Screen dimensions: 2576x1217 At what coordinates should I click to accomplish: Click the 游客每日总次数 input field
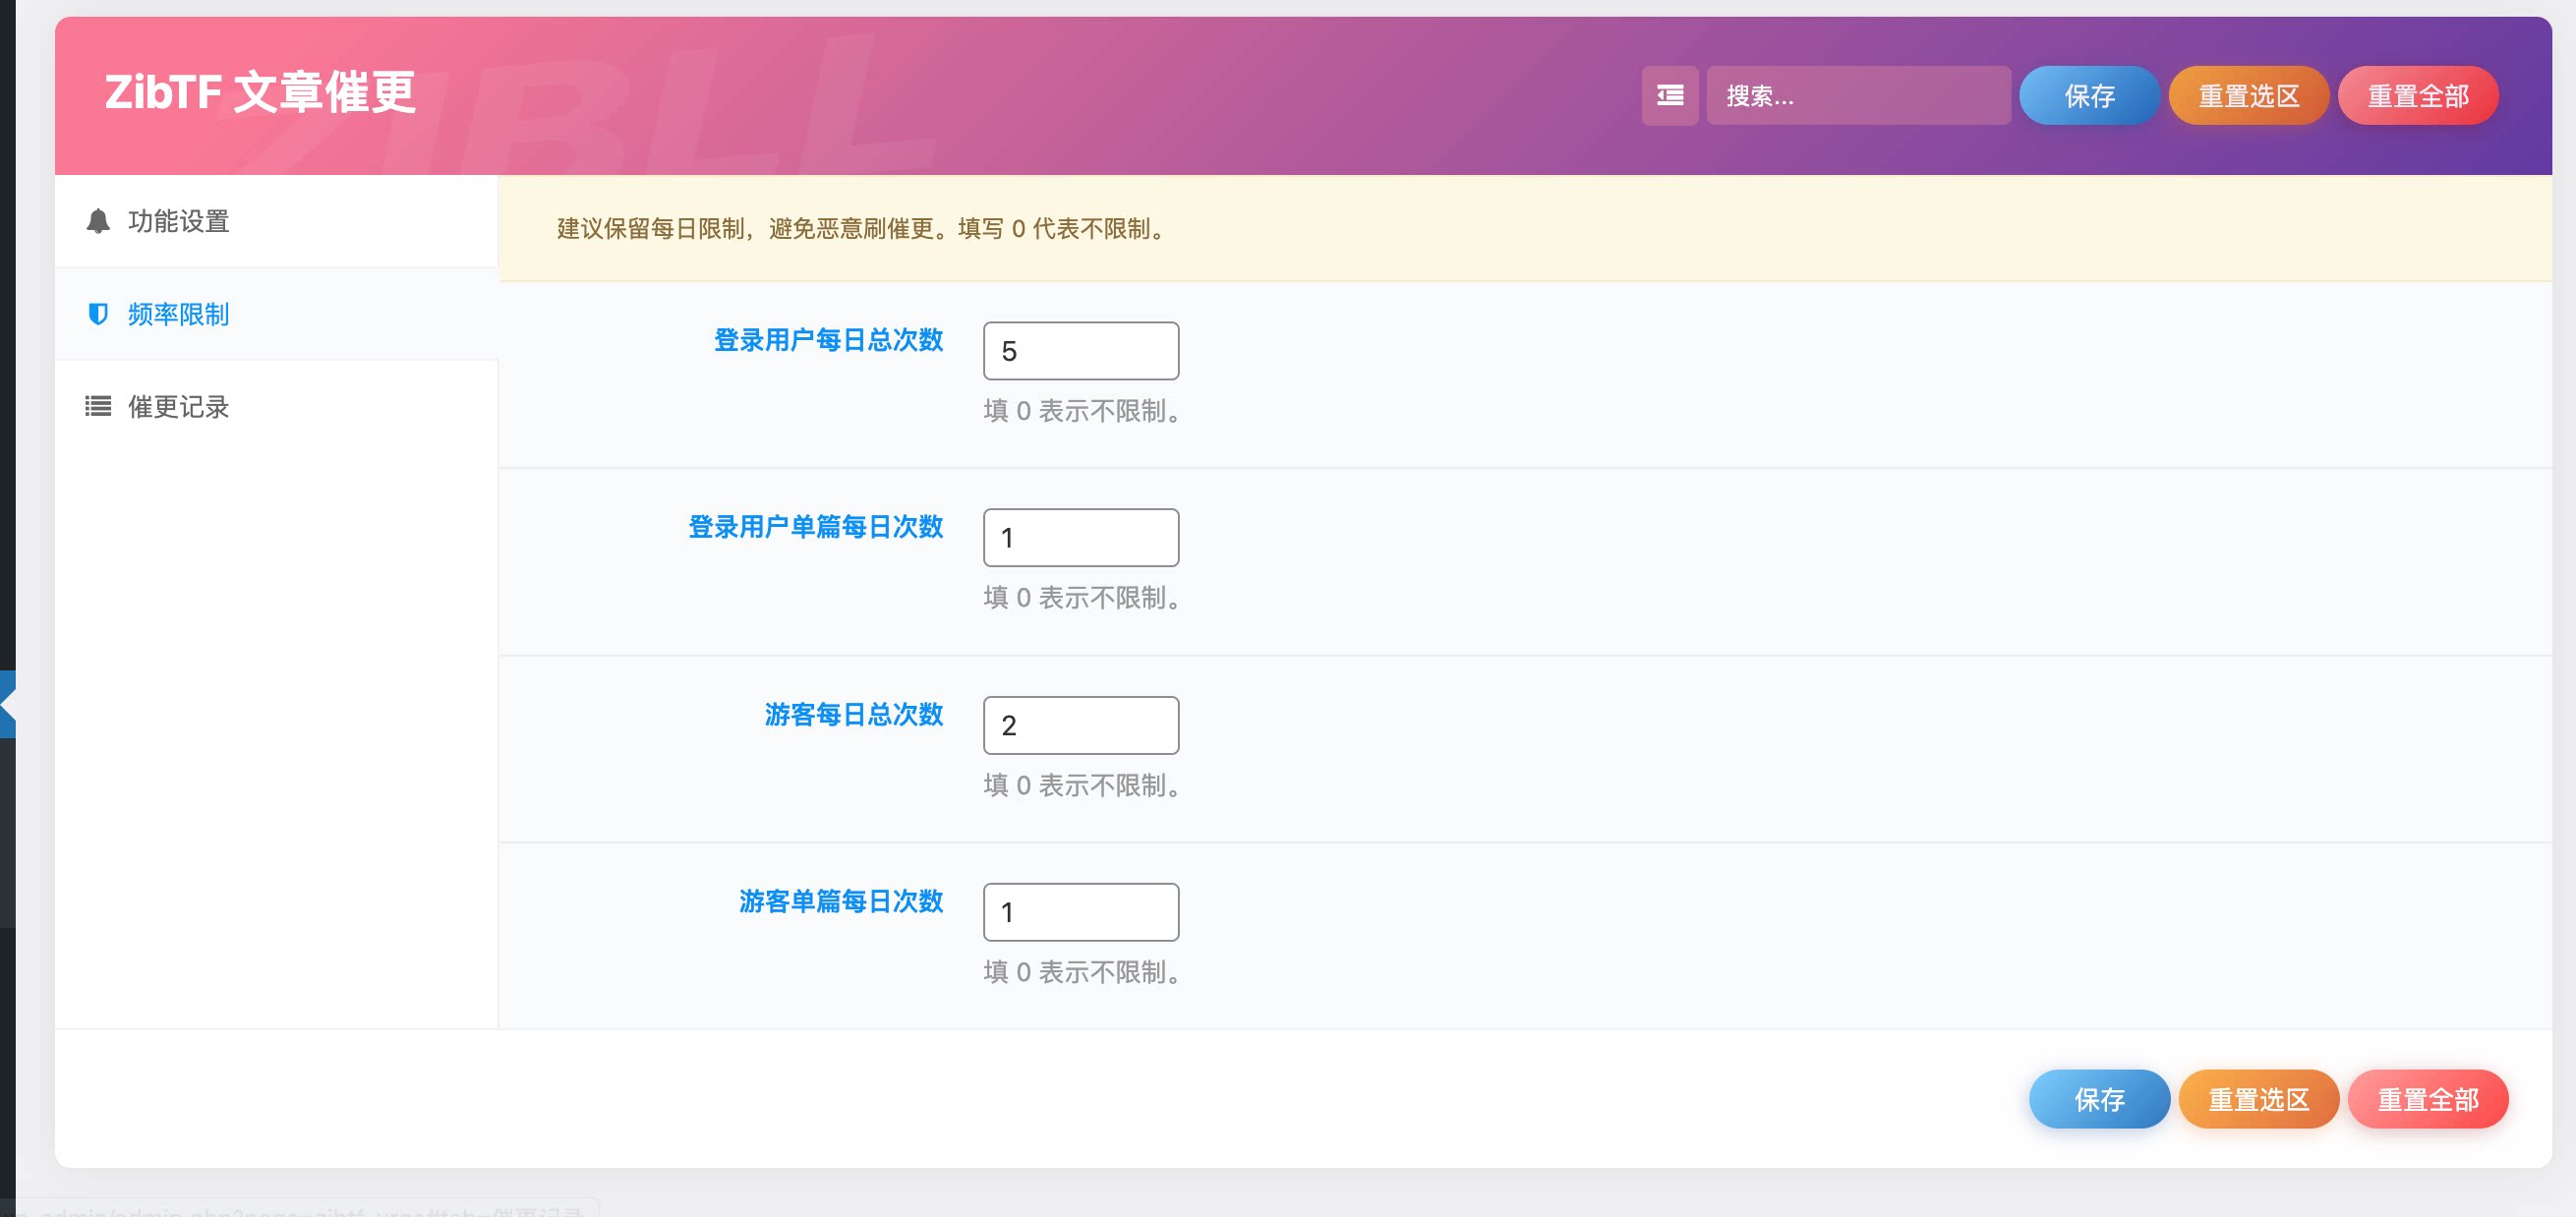pyautogui.click(x=1080, y=724)
